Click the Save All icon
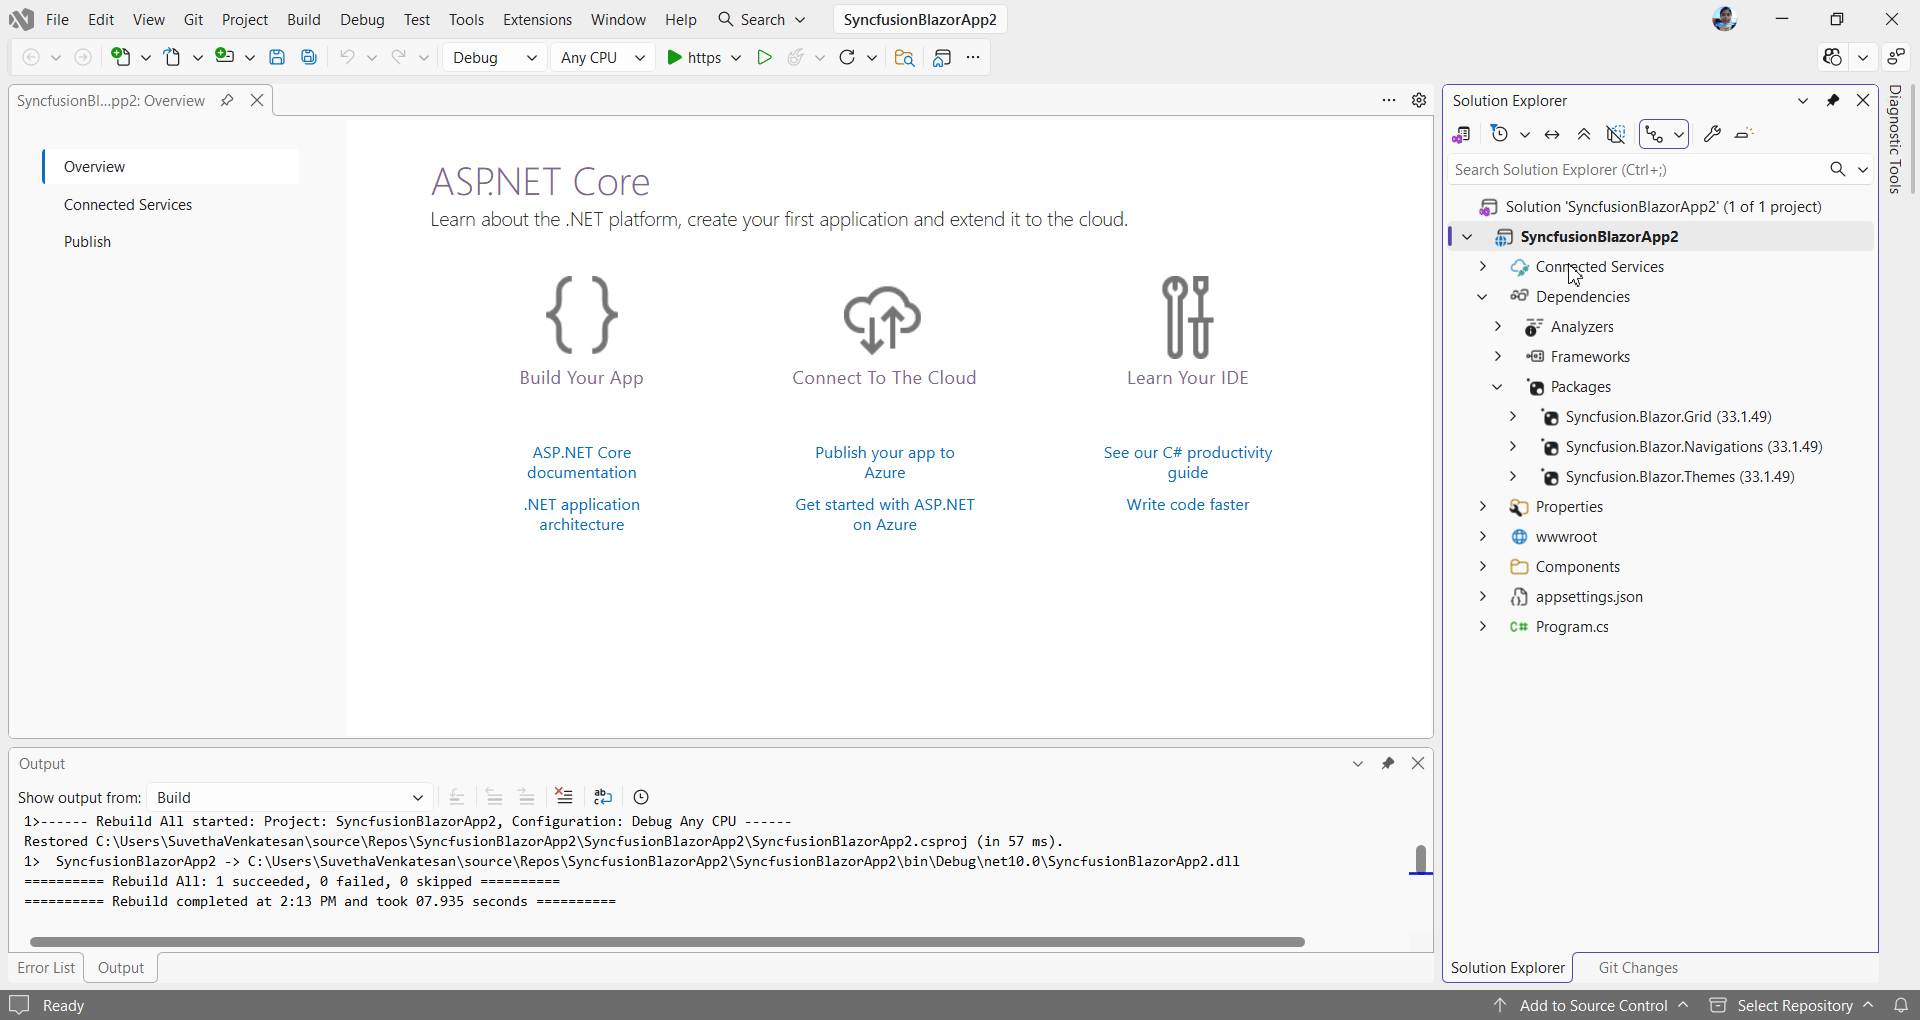Image resolution: width=1920 pixels, height=1020 pixels. click(x=309, y=57)
